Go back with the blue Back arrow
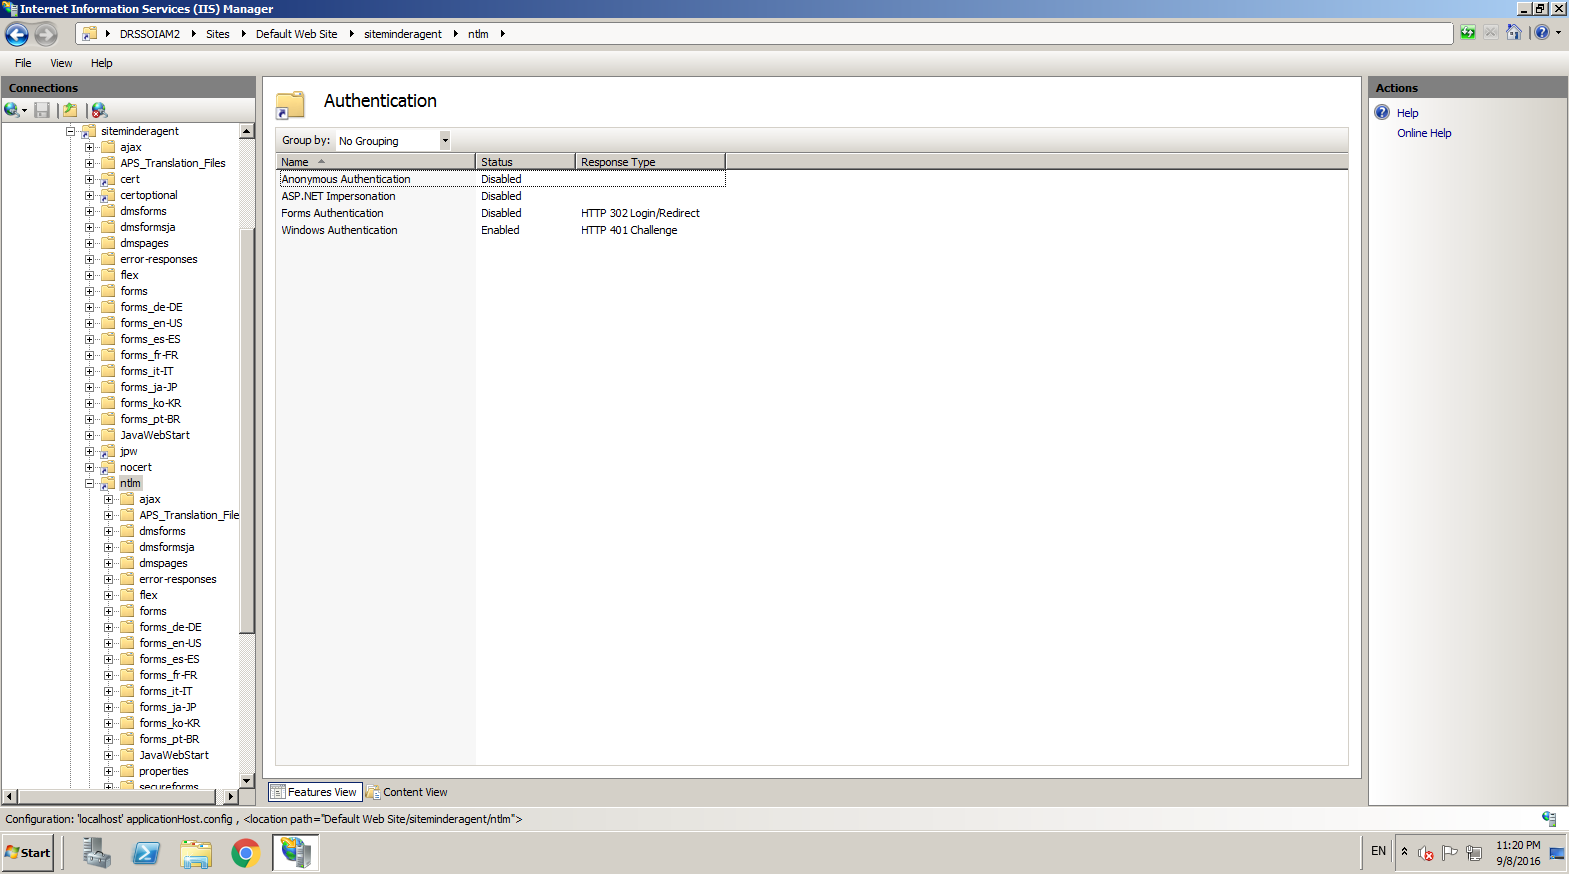Image resolution: width=1569 pixels, height=874 pixels. [x=17, y=34]
